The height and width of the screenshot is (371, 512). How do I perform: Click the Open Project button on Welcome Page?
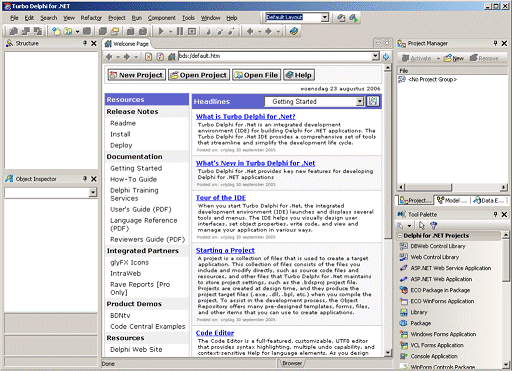199,75
